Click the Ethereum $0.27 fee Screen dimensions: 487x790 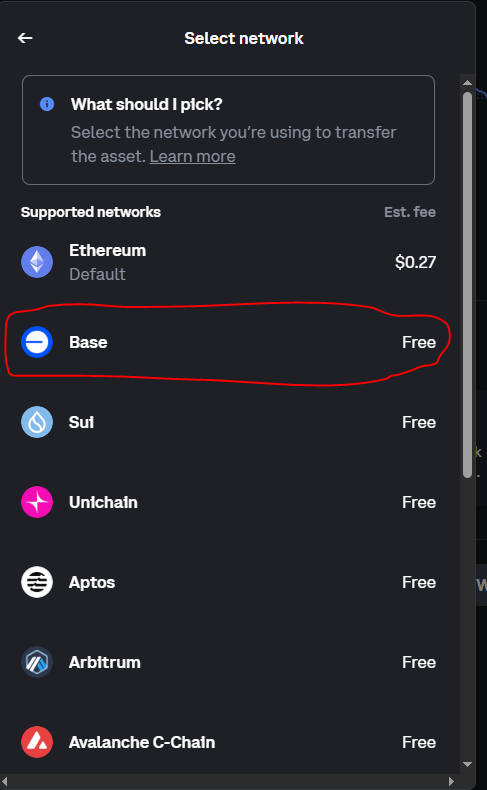tap(415, 262)
